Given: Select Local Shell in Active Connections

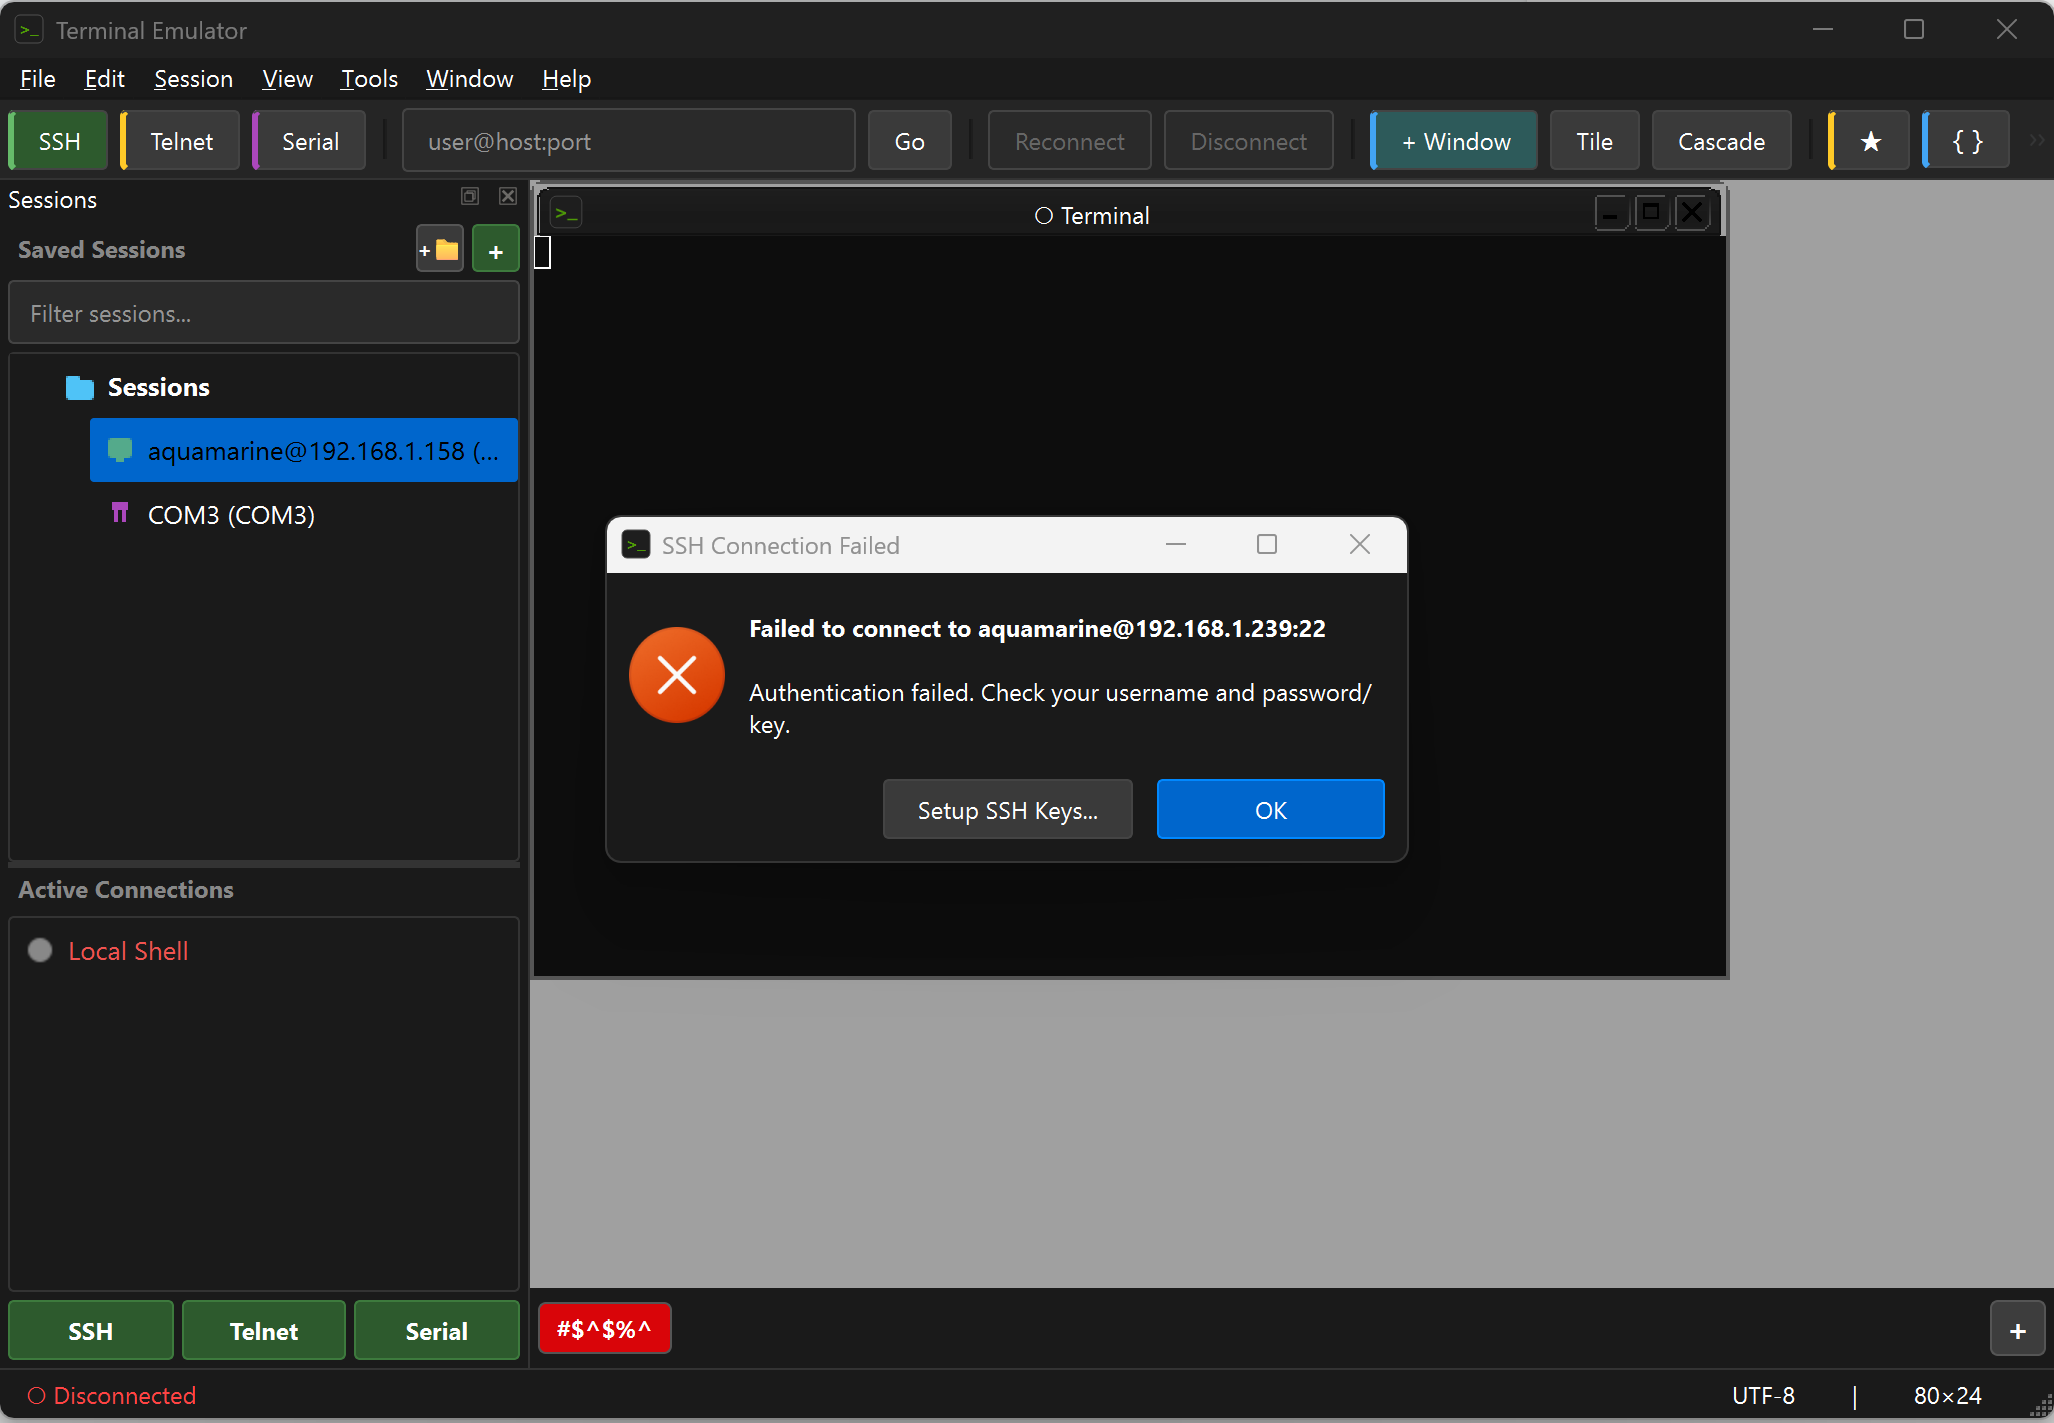Looking at the screenshot, I should (264, 950).
